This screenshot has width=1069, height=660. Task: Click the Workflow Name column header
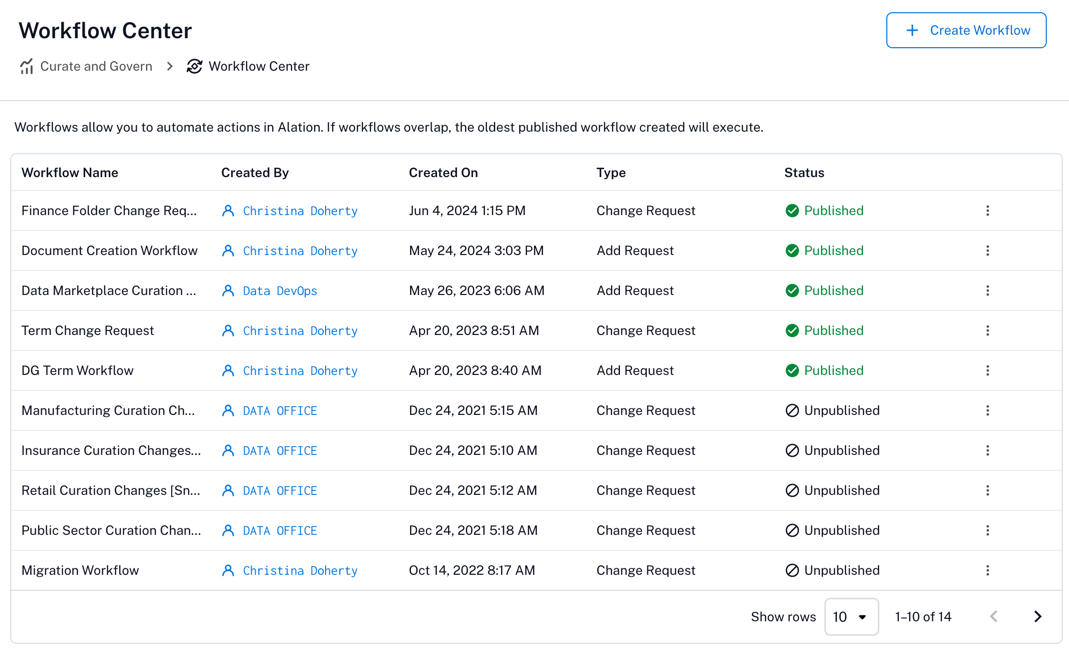click(x=70, y=172)
